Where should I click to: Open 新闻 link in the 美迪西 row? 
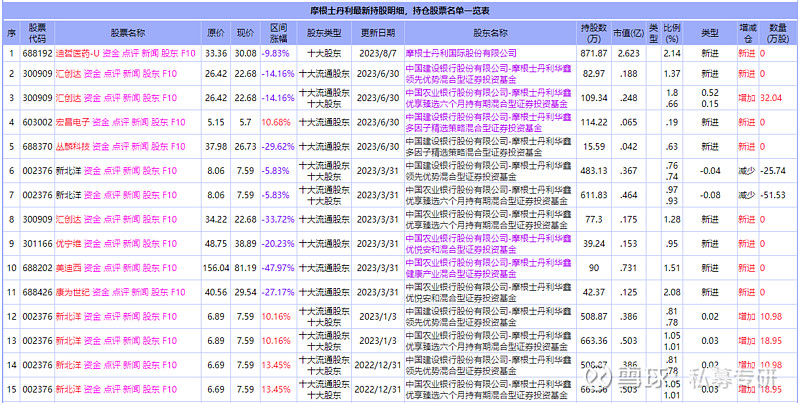pyautogui.click(x=131, y=268)
